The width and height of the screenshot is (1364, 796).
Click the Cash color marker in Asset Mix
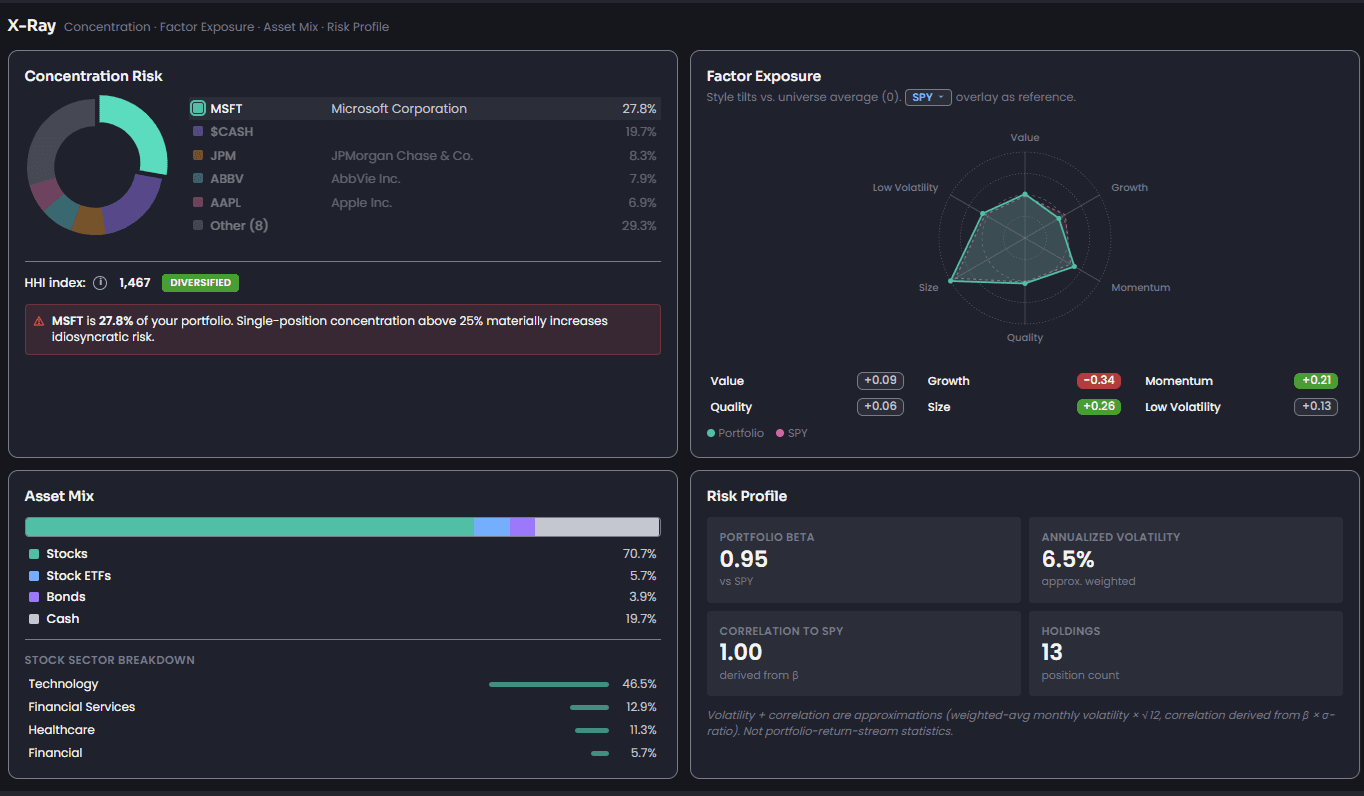(x=34, y=619)
